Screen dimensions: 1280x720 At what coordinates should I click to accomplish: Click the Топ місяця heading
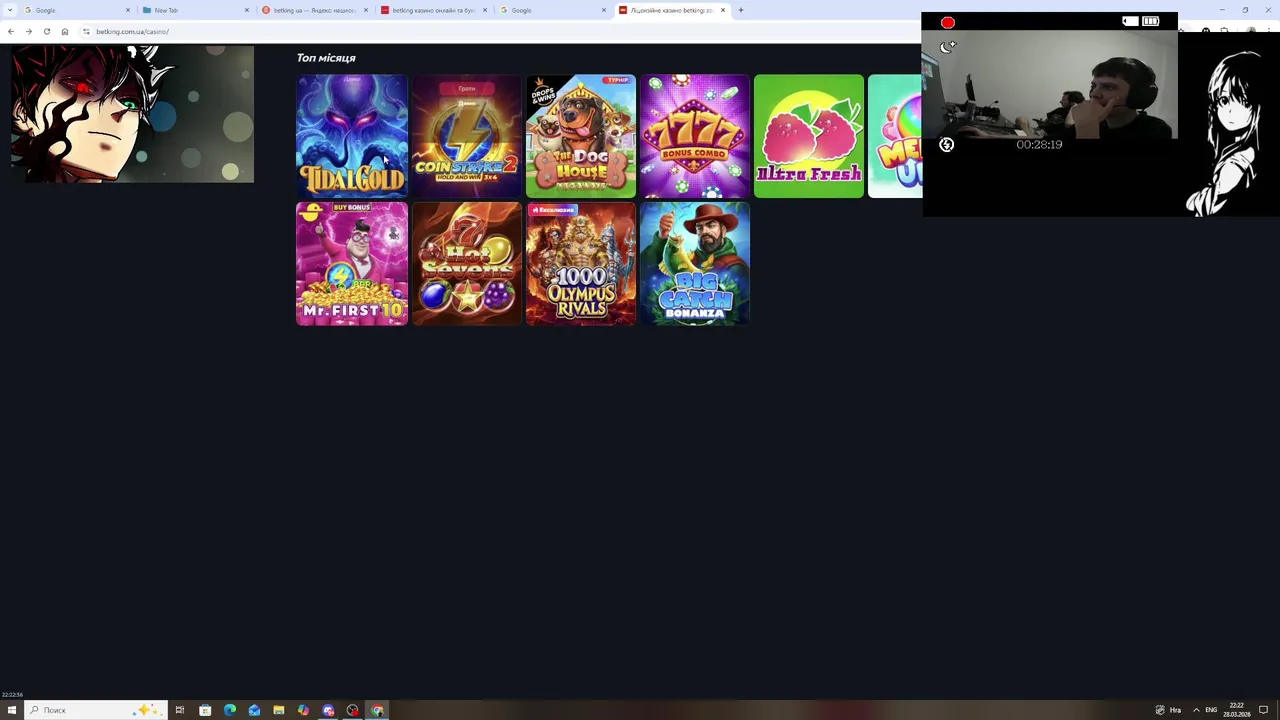(x=326, y=58)
